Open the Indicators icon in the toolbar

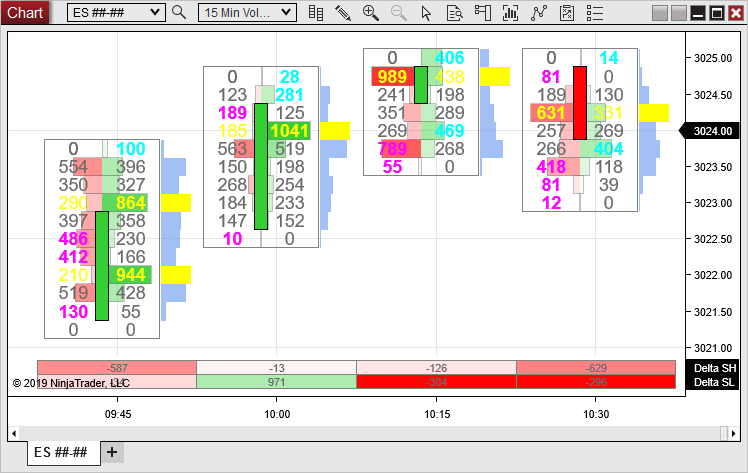click(510, 12)
